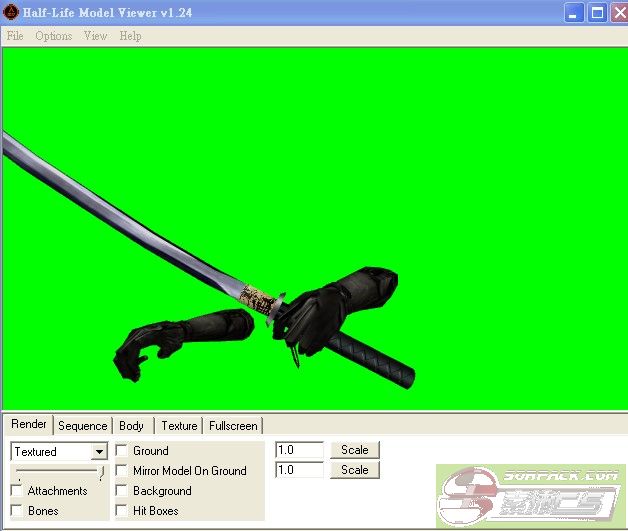Switch to the Texture tab
628x531 pixels.
click(179, 426)
